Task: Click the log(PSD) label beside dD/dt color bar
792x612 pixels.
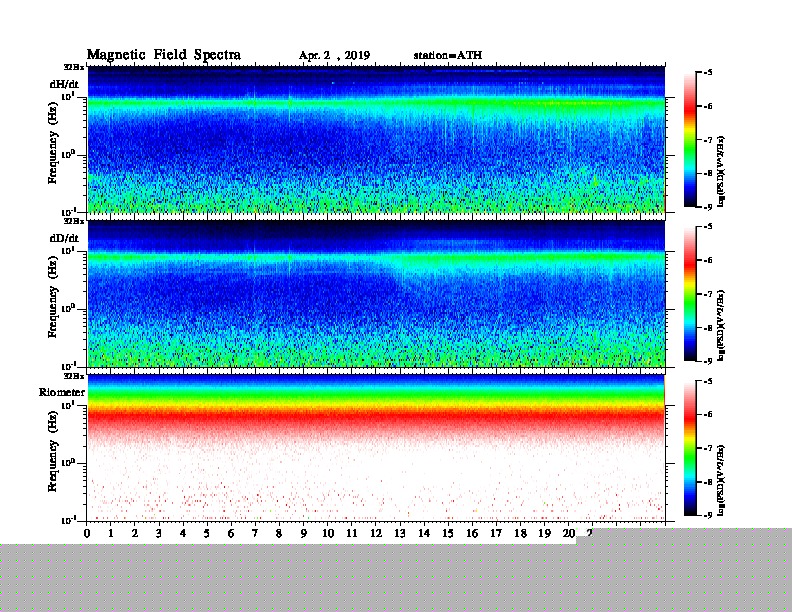Action: pos(721,325)
